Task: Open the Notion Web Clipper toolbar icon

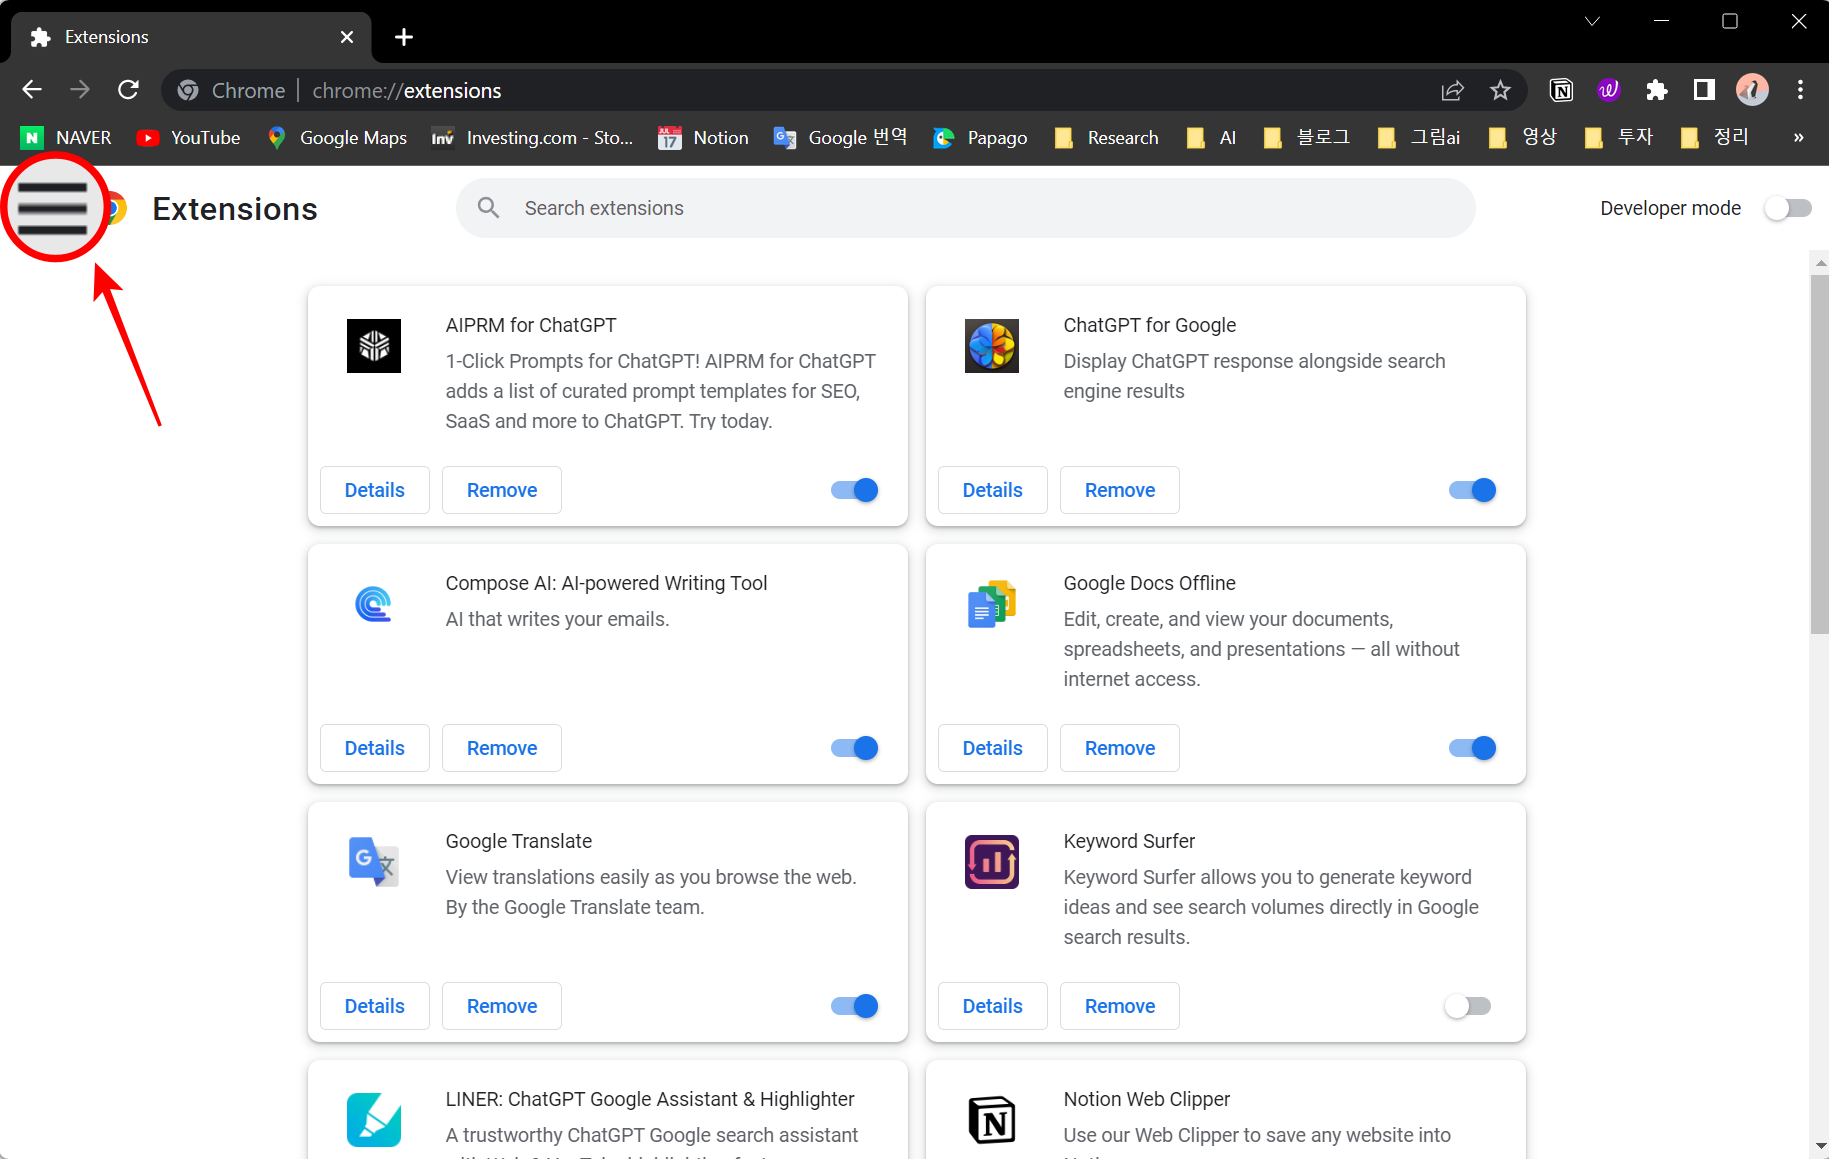Action: point(1561,90)
